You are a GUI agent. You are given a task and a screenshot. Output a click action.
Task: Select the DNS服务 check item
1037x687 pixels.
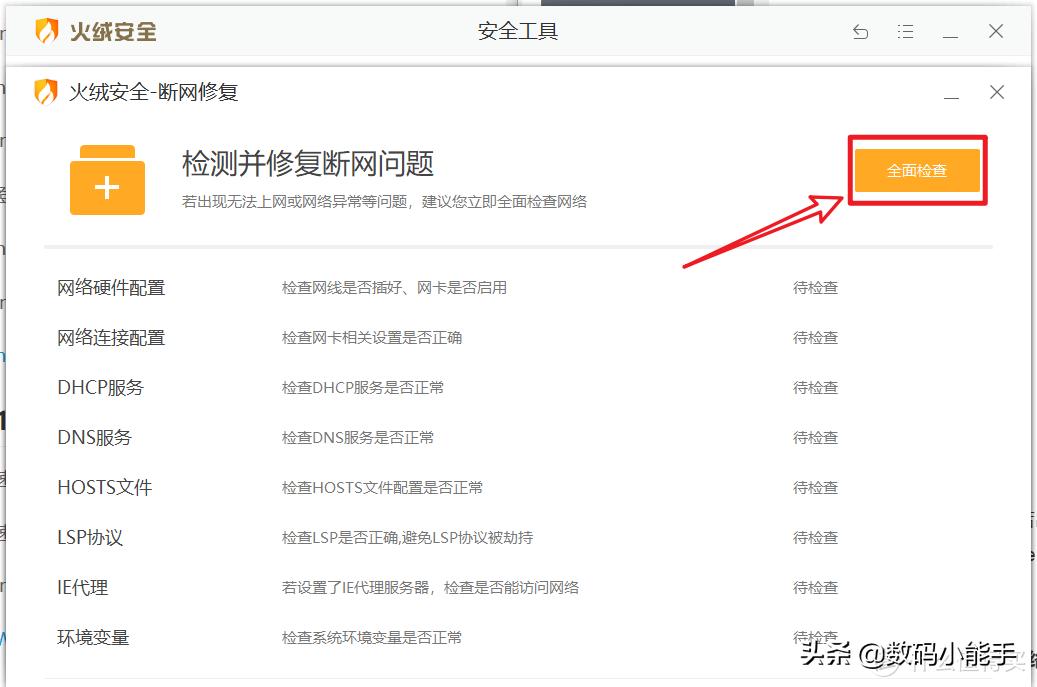click(93, 437)
